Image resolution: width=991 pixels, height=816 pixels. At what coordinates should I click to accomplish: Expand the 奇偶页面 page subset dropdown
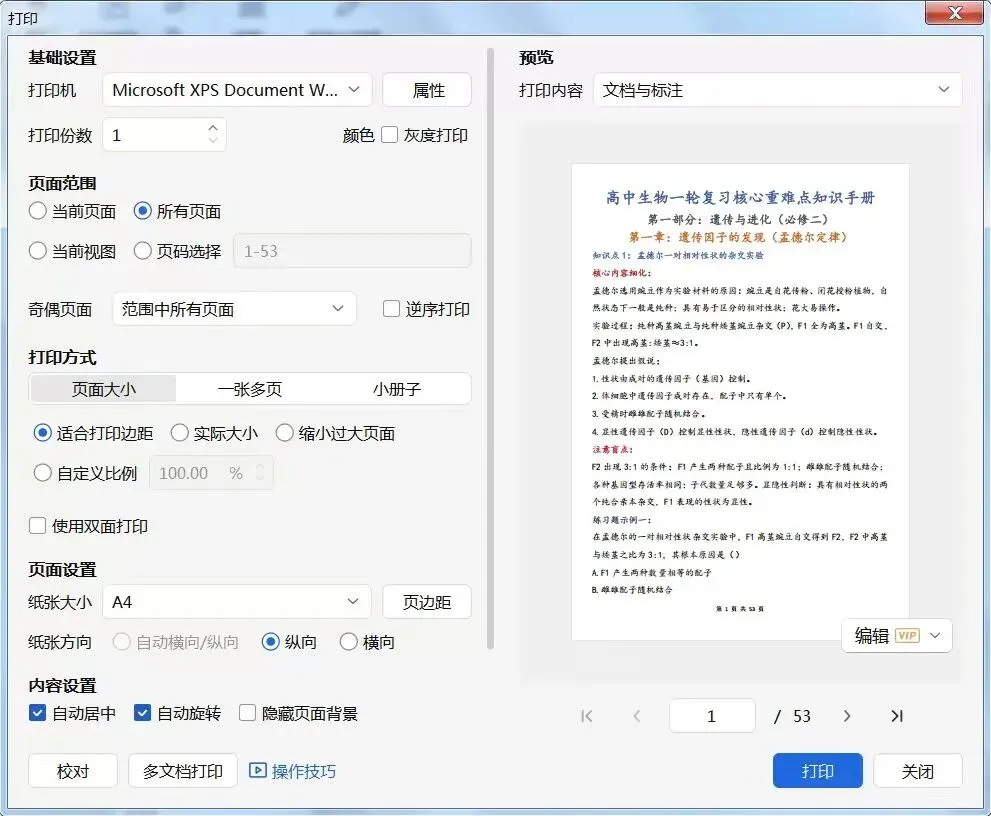click(234, 309)
